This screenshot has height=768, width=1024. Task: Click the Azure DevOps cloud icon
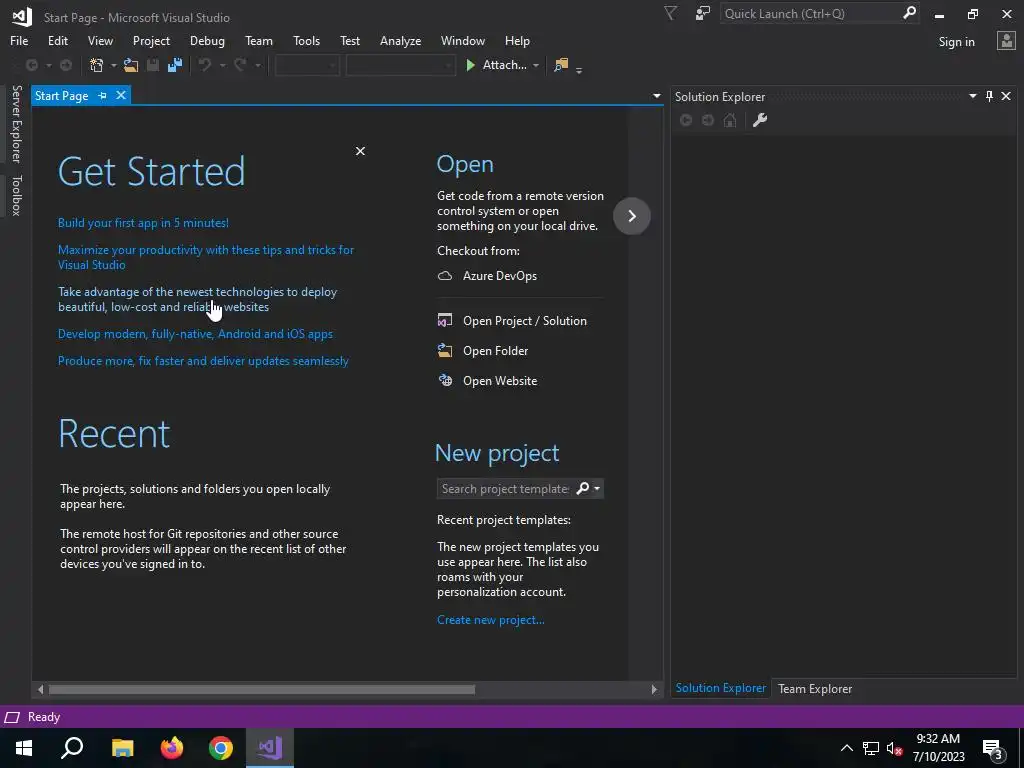click(x=445, y=276)
